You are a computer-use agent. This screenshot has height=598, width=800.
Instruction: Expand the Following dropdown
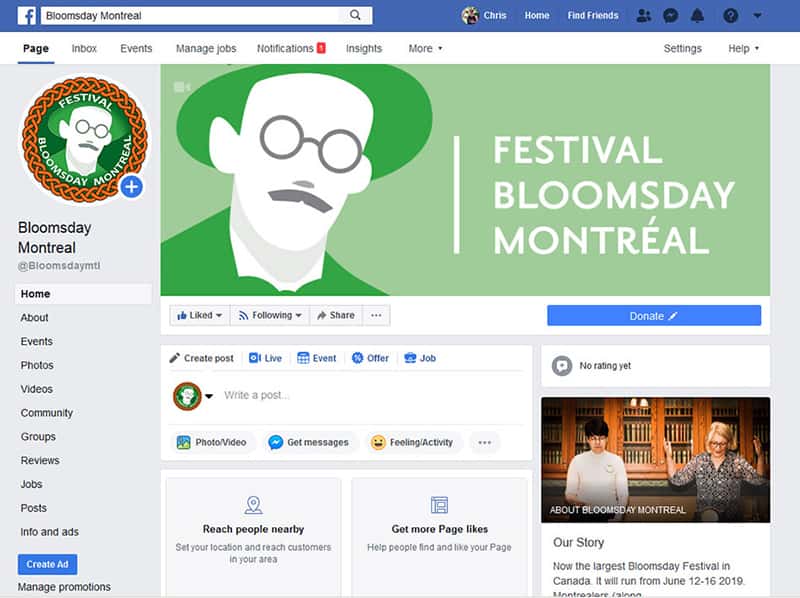pos(270,315)
